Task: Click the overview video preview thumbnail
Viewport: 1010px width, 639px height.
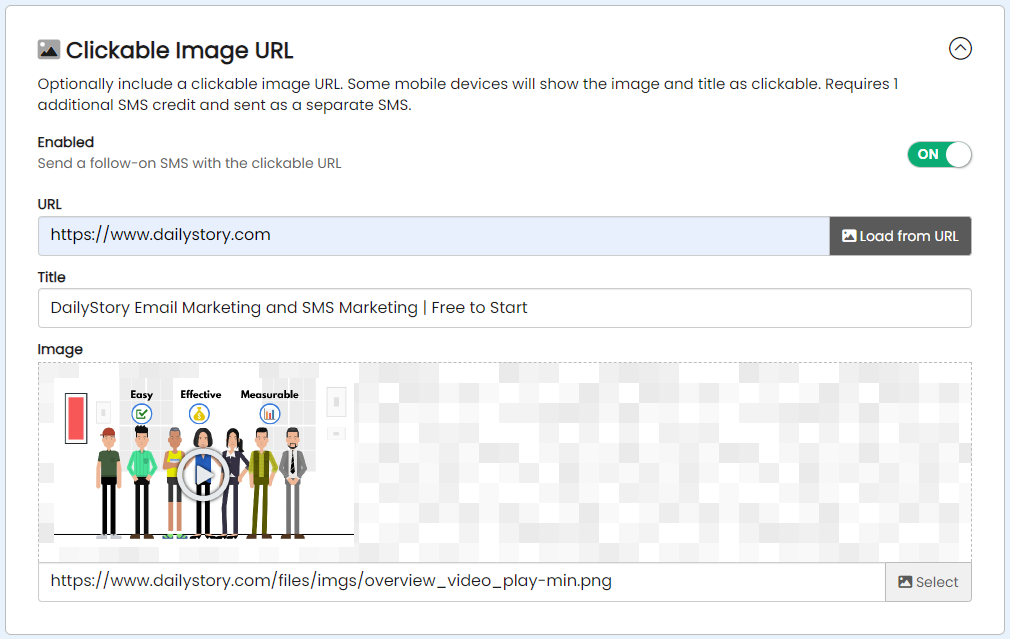Action: 204,461
